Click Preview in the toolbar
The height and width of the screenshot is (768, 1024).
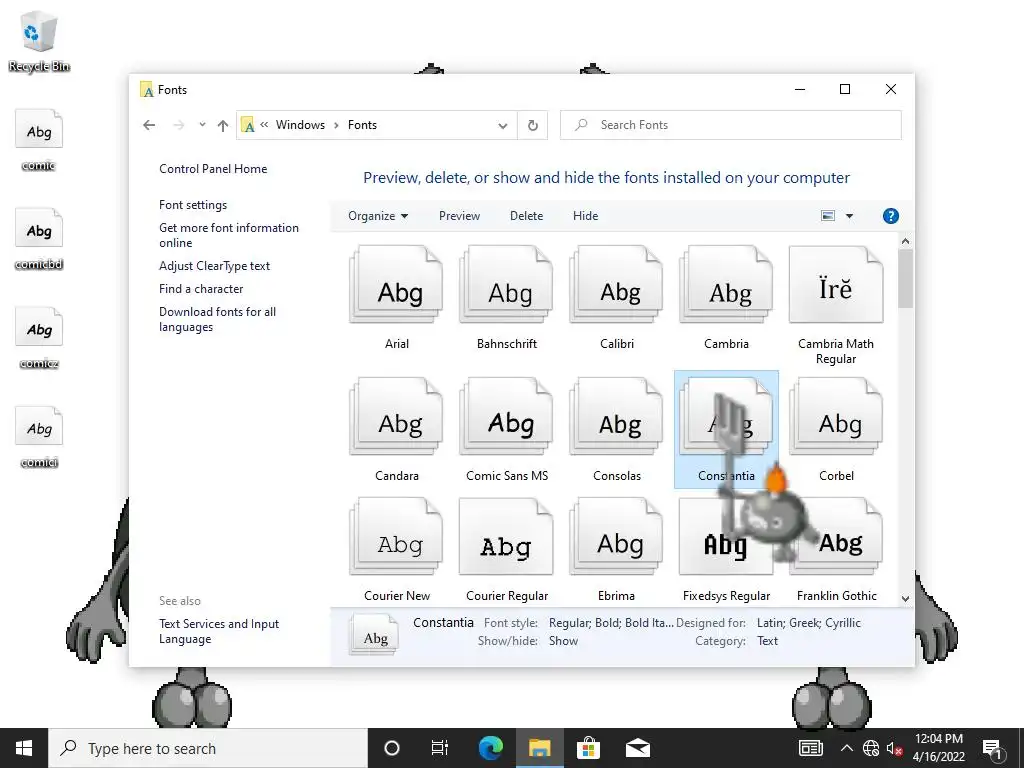click(x=459, y=216)
